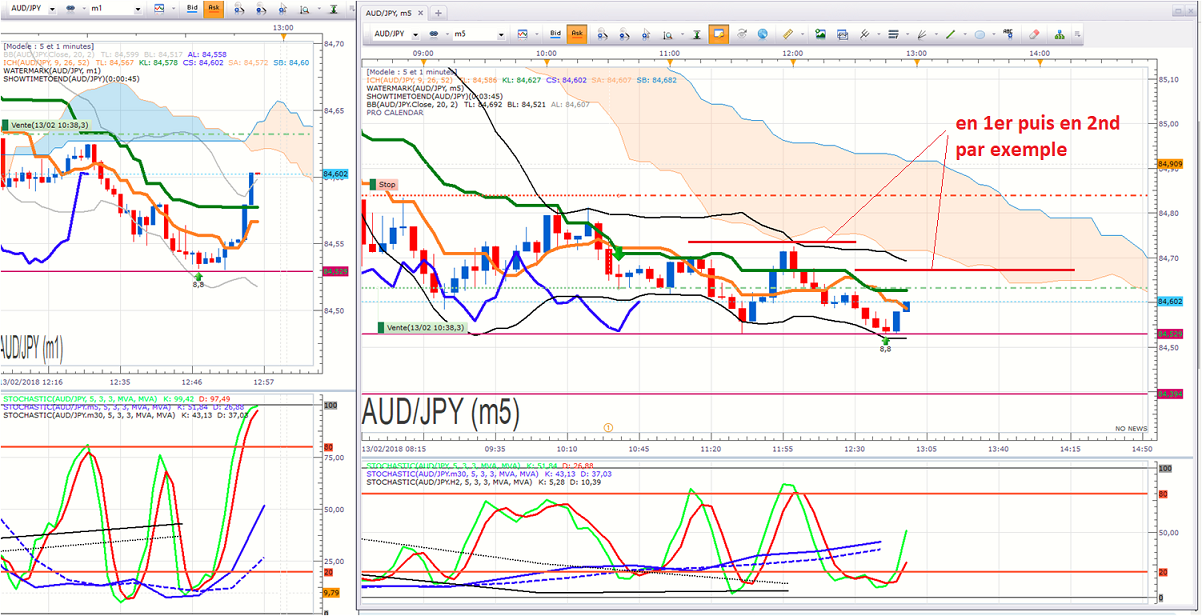This screenshot has height=616, width=1202.
Task: Click the green hierarchy tree icon
Action: (x=1059, y=34)
